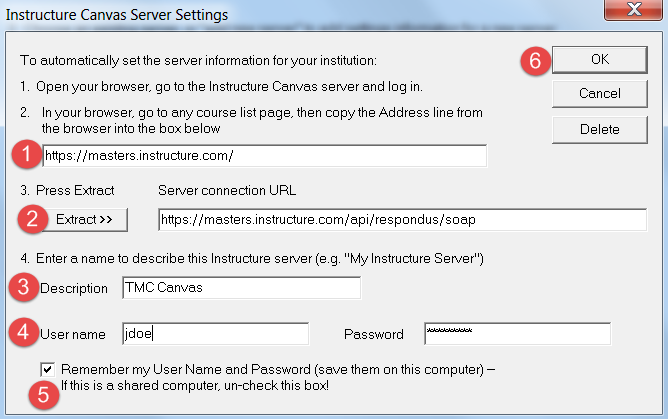
Task: Click the 'Server connection URL' label
Action: pos(227,190)
